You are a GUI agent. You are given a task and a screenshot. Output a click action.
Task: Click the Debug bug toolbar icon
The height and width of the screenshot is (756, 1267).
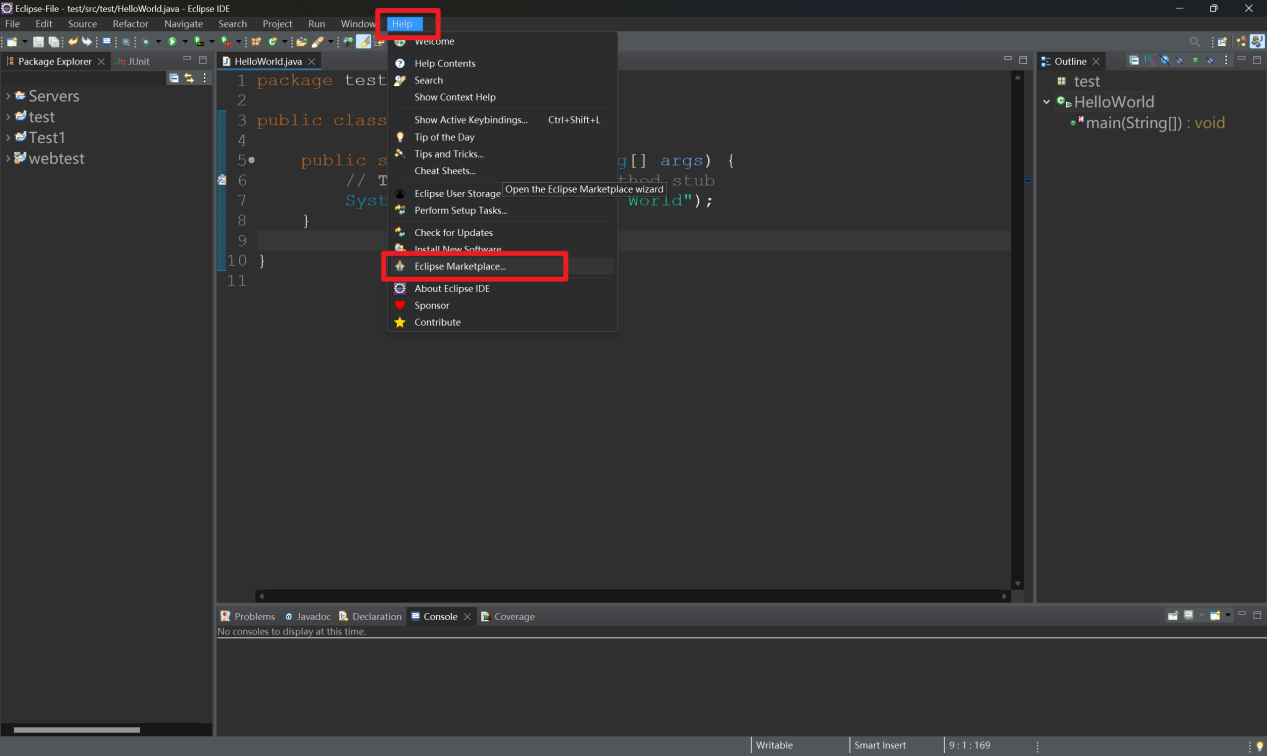pyautogui.click(x=146, y=42)
